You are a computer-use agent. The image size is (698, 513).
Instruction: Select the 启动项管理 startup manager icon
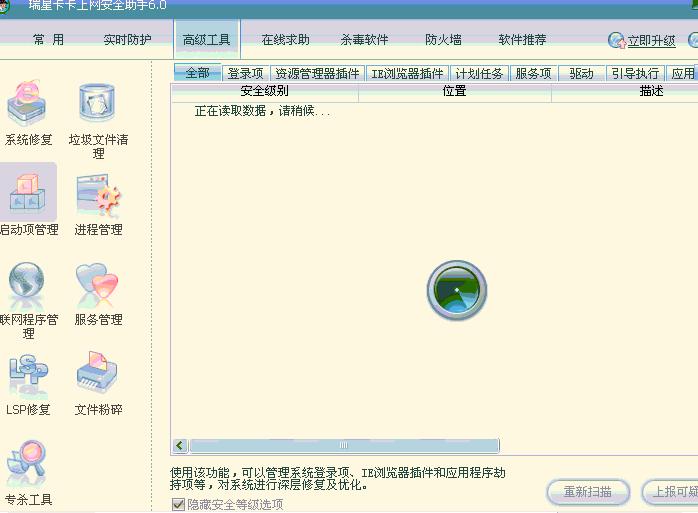click(28, 193)
